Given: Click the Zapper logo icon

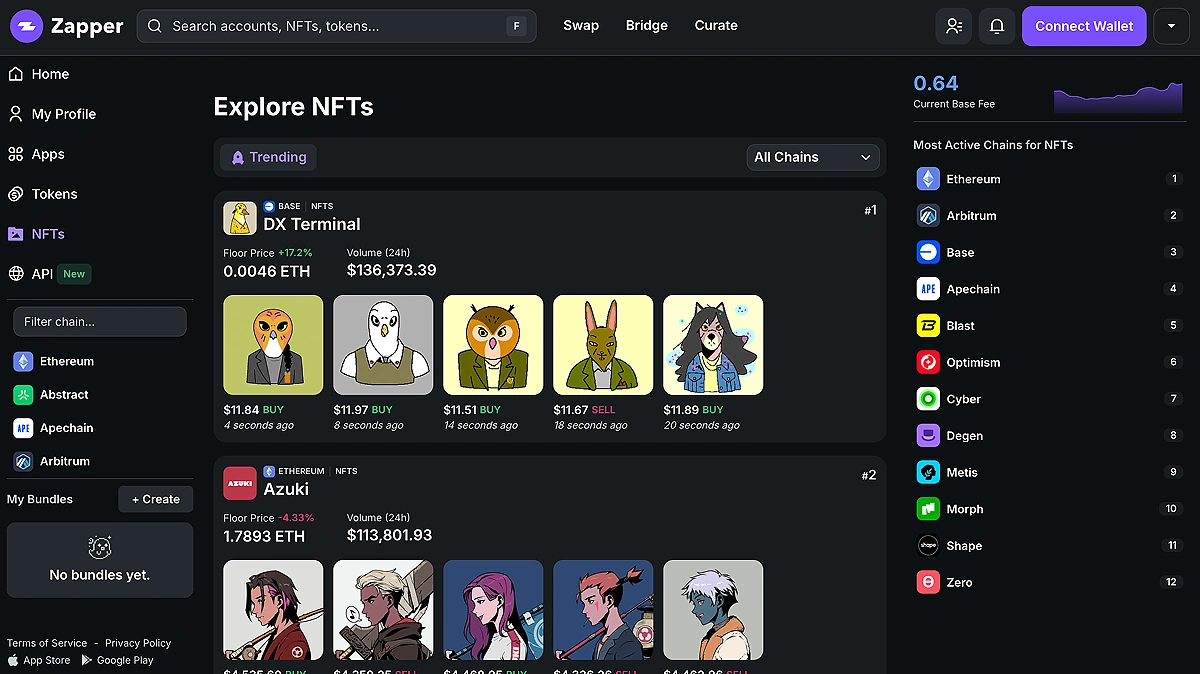Looking at the screenshot, I should tap(27, 26).
